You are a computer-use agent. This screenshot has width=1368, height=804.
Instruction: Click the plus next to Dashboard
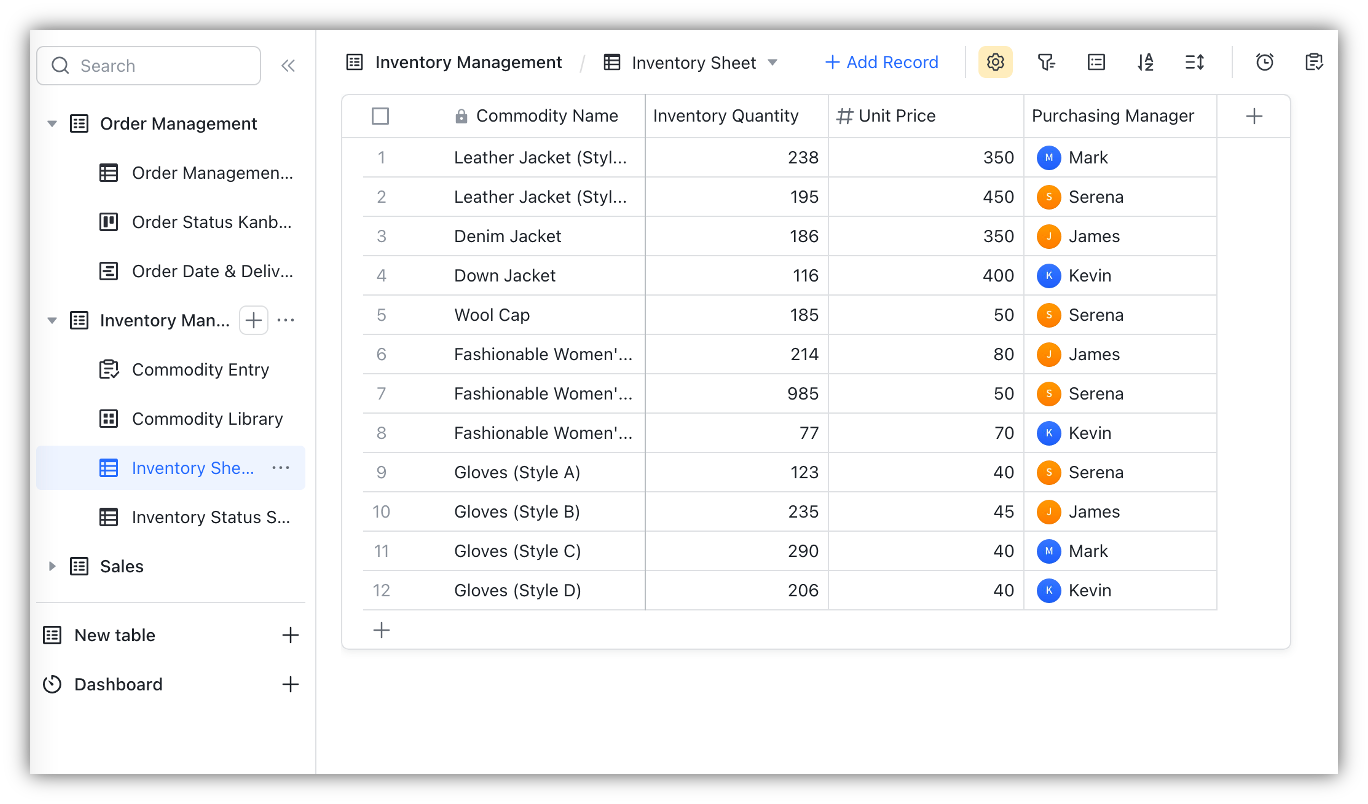(290, 684)
